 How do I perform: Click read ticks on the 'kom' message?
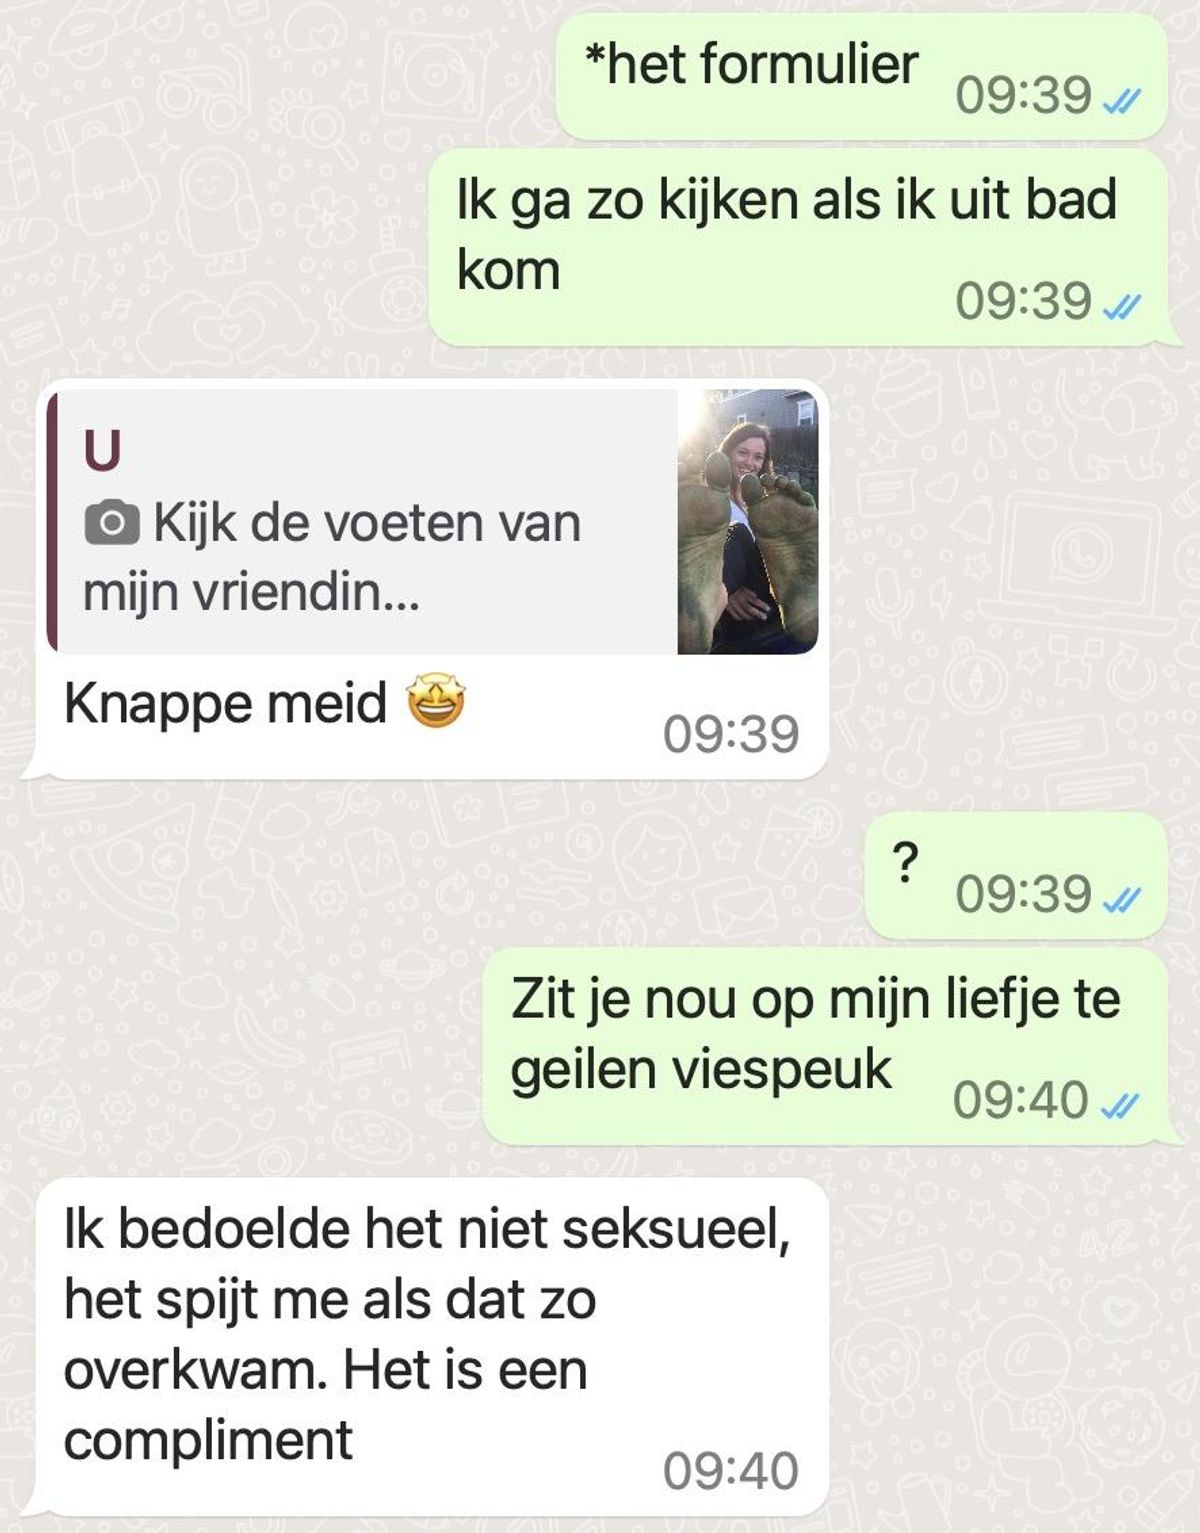pyautogui.click(x=1121, y=306)
